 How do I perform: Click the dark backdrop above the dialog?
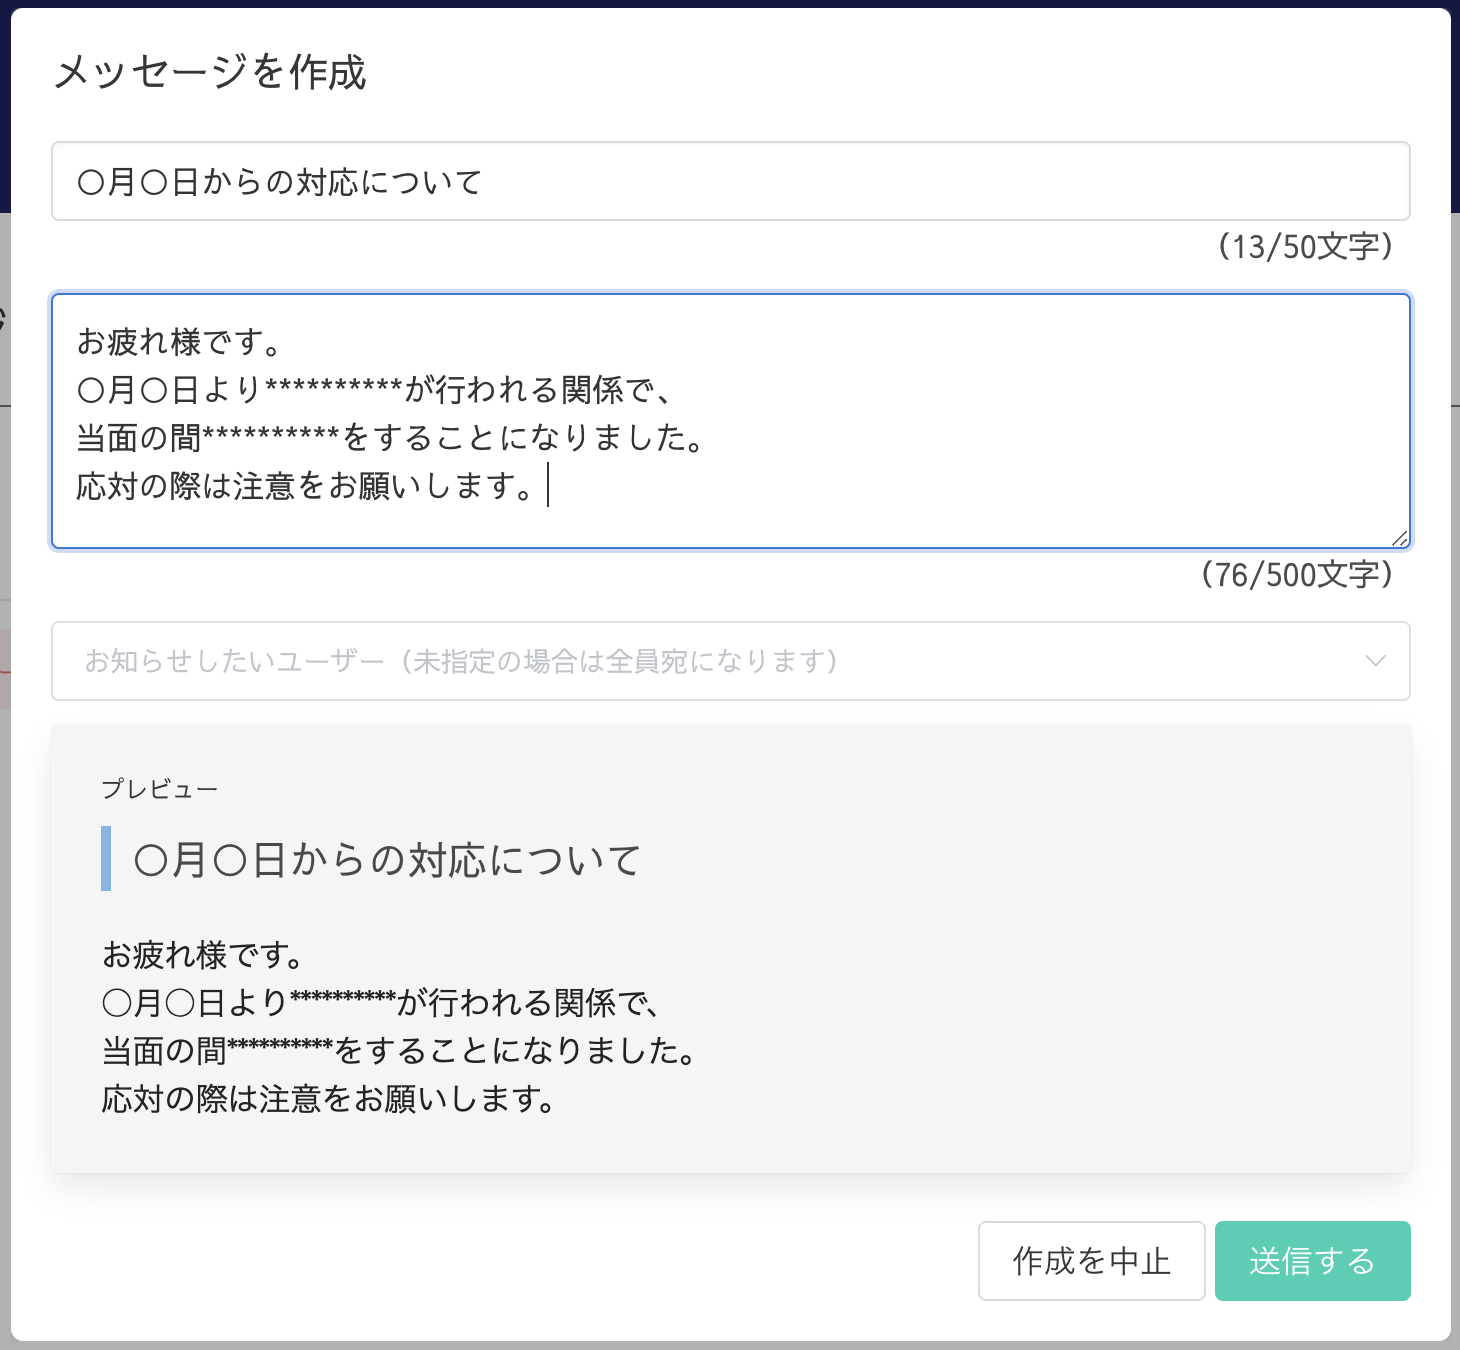click(730, 3)
